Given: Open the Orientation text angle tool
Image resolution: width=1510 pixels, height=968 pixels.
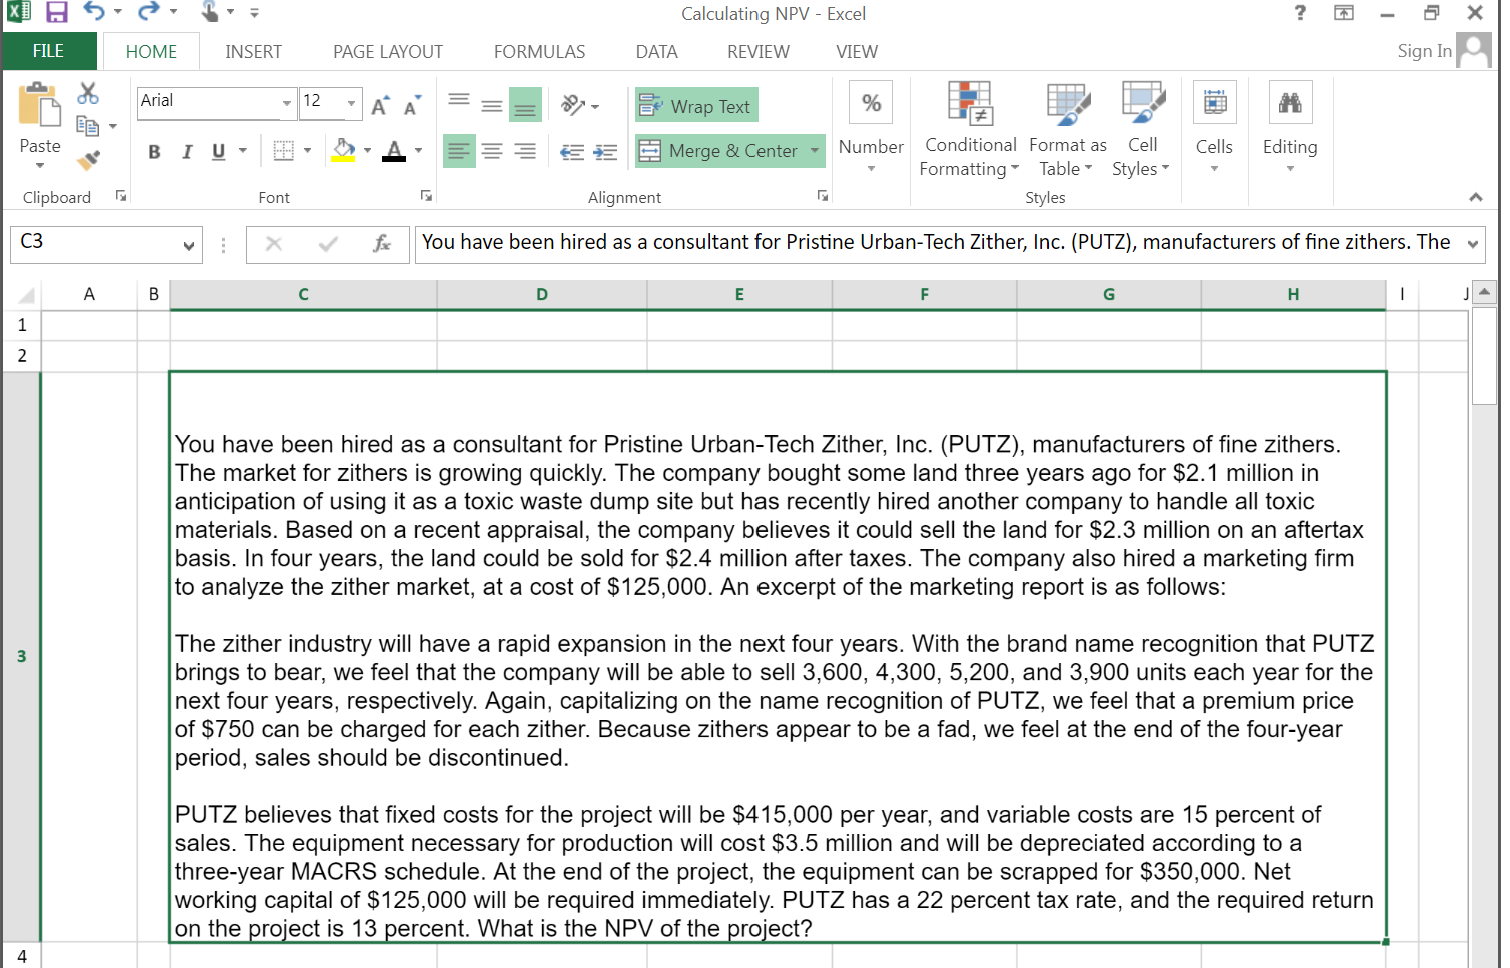Looking at the screenshot, I should click(573, 105).
